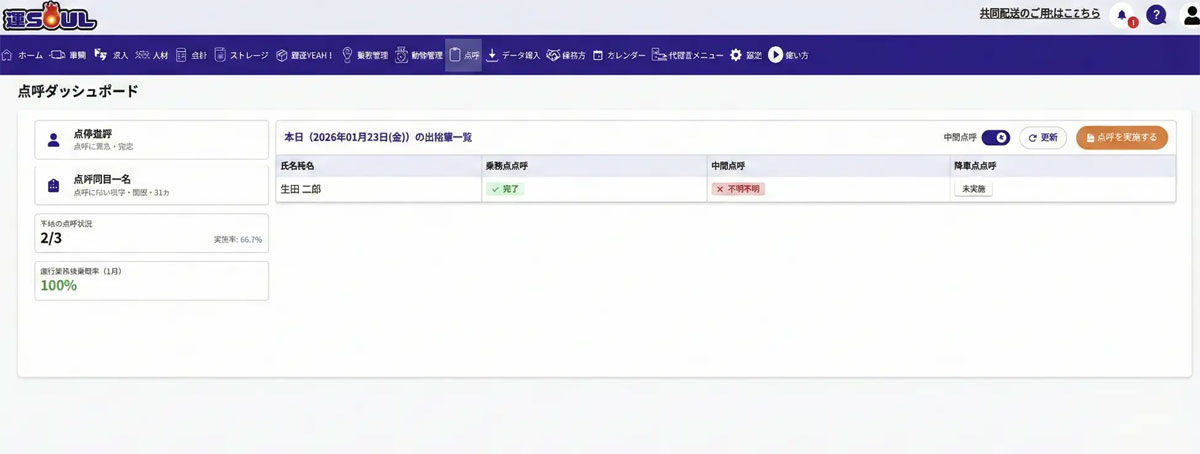Click the 2/3 roll call status card
1200x454 pixels.
point(151,233)
